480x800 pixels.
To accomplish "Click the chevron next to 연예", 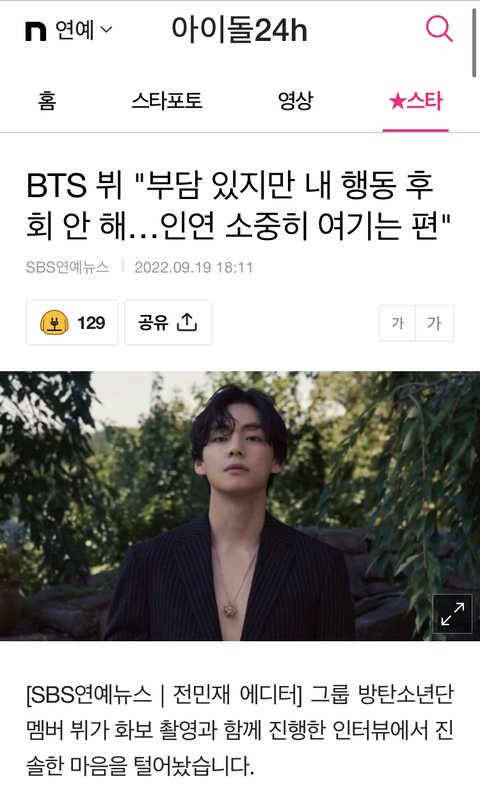I will (x=106, y=30).
